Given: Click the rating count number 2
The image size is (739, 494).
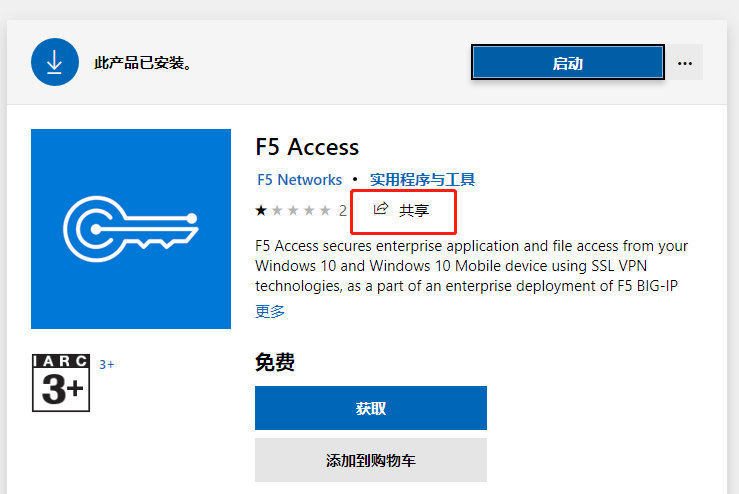Looking at the screenshot, I should tap(343, 211).
